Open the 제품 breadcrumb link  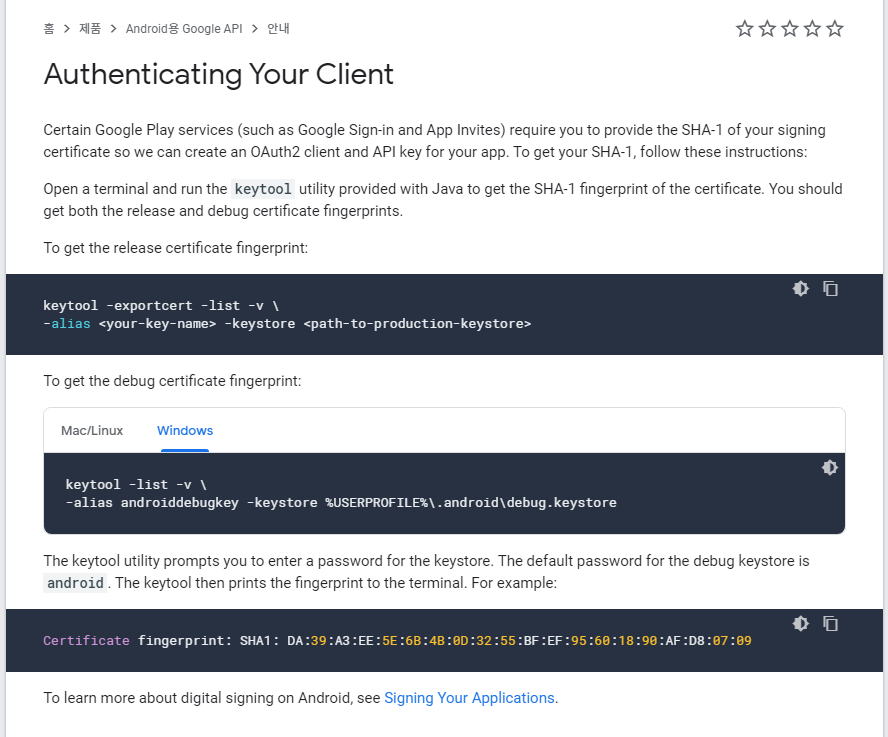tap(90, 28)
